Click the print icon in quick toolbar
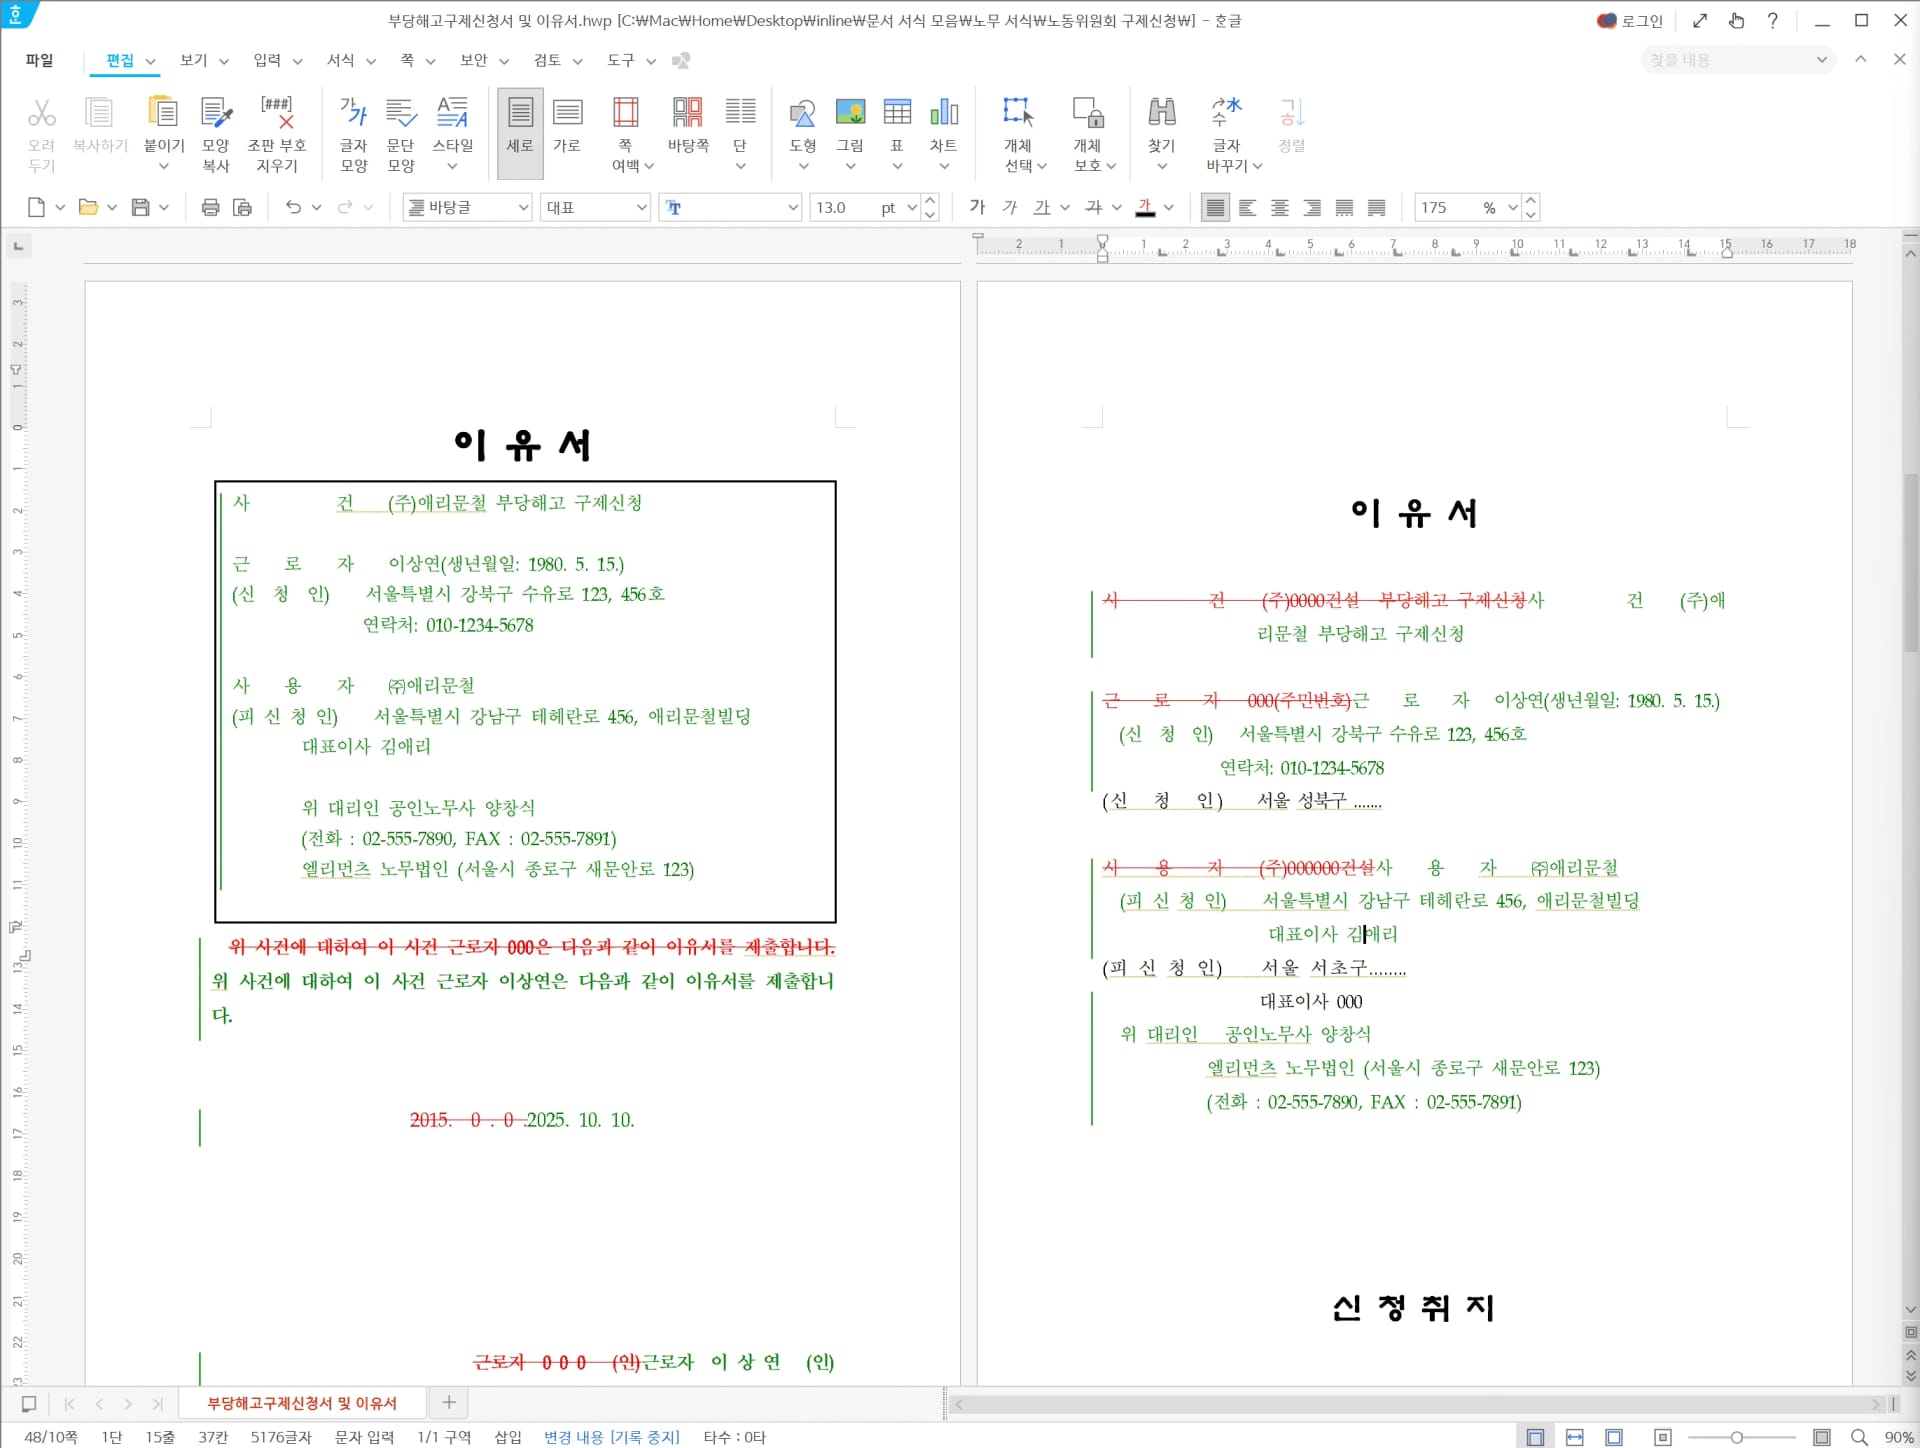This screenshot has width=1920, height=1448. pyautogui.click(x=210, y=207)
